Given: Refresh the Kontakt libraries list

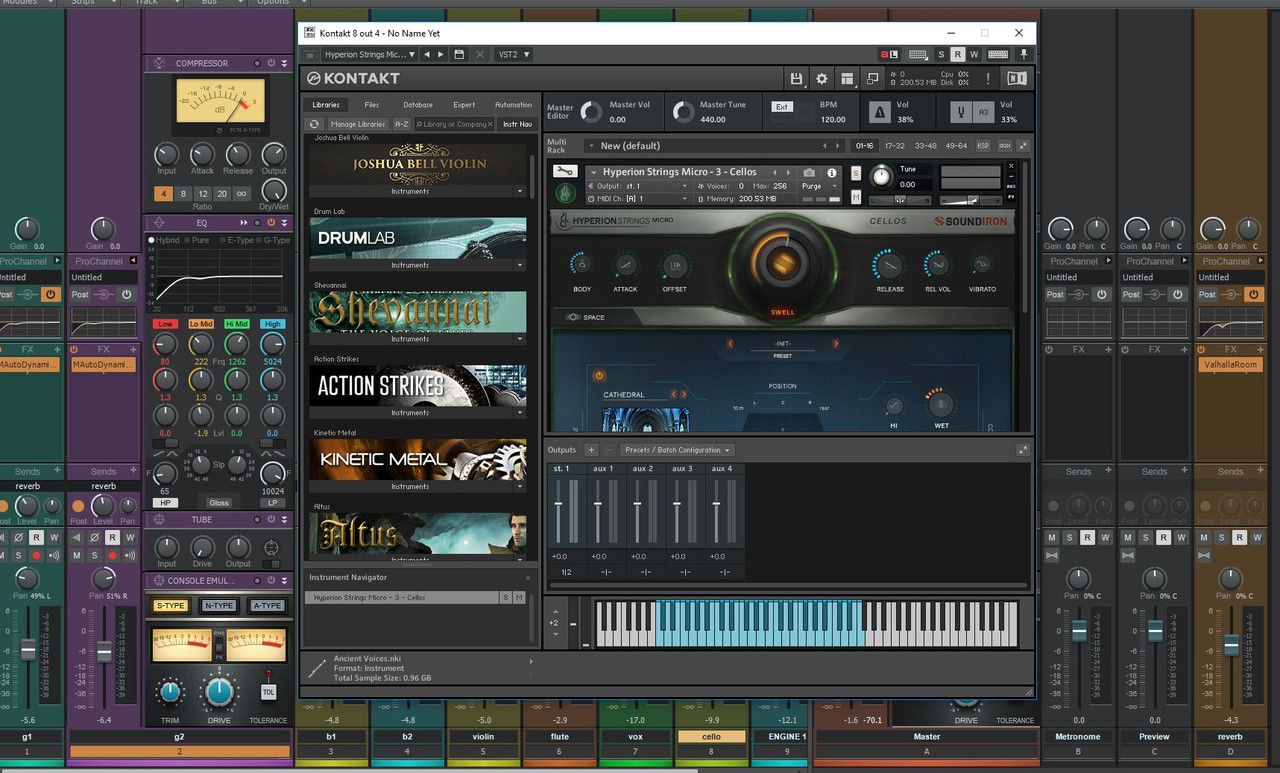Looking at the screenshot, I should 315,124.
